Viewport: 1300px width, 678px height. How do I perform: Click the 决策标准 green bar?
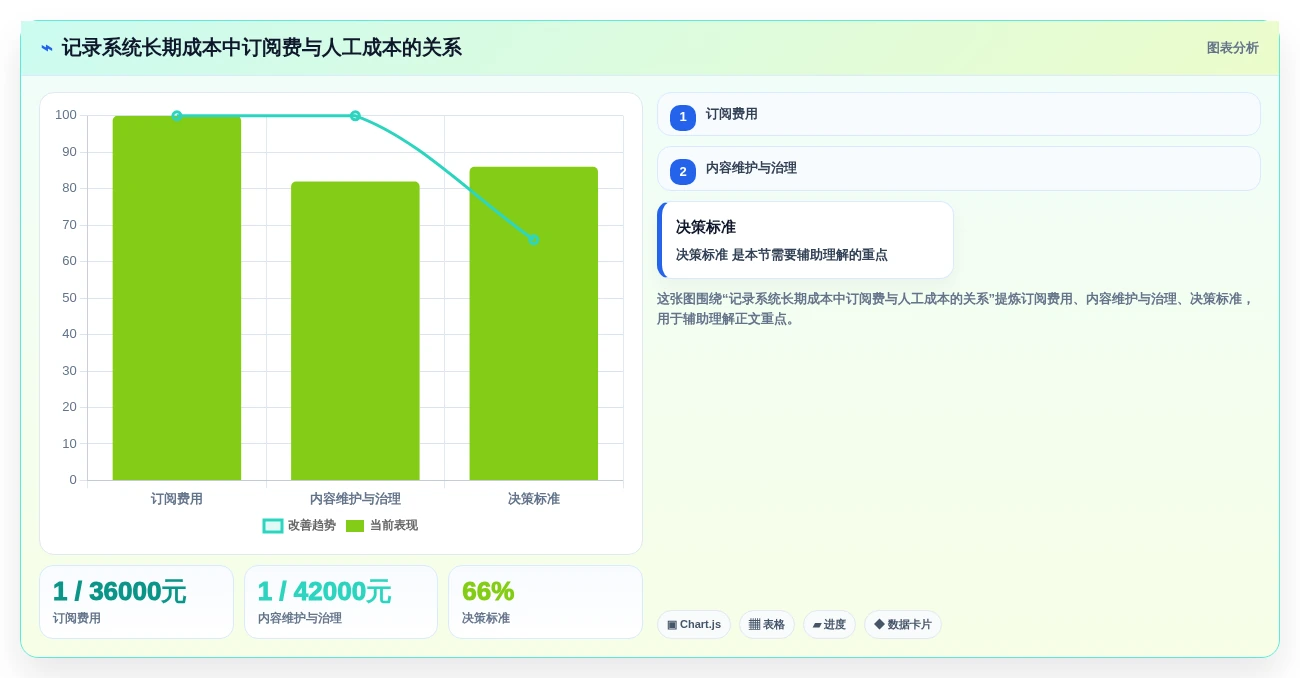click(534, 323)
